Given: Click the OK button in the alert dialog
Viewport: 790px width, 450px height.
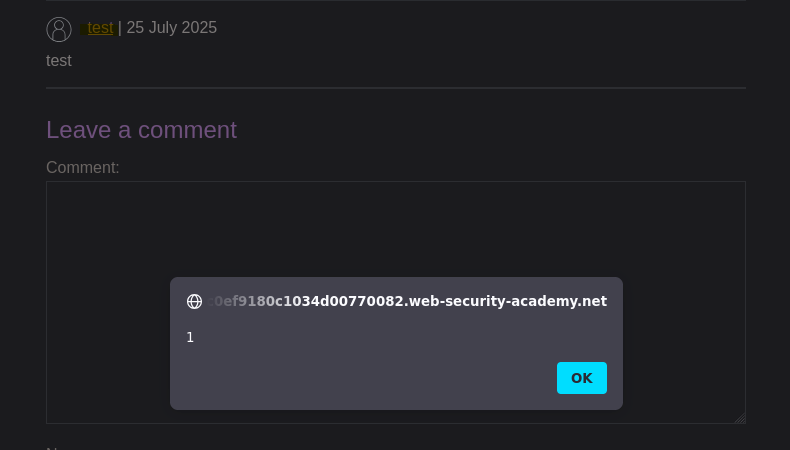Looking at the screenshot, I should tap(581, 378).
